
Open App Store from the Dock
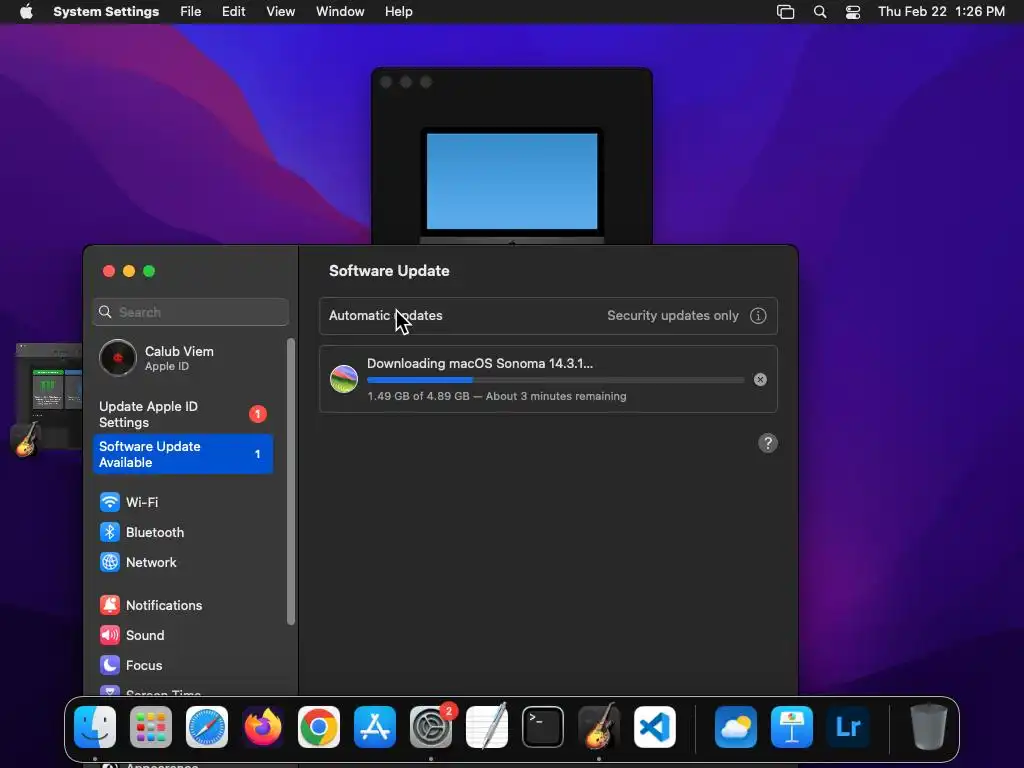pyautogui.click(x=375, y=727)
